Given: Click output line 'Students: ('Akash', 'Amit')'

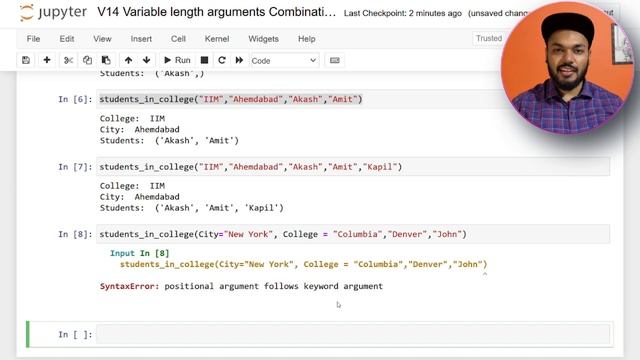Looking at the screenshot, I should tap(169, 140).
